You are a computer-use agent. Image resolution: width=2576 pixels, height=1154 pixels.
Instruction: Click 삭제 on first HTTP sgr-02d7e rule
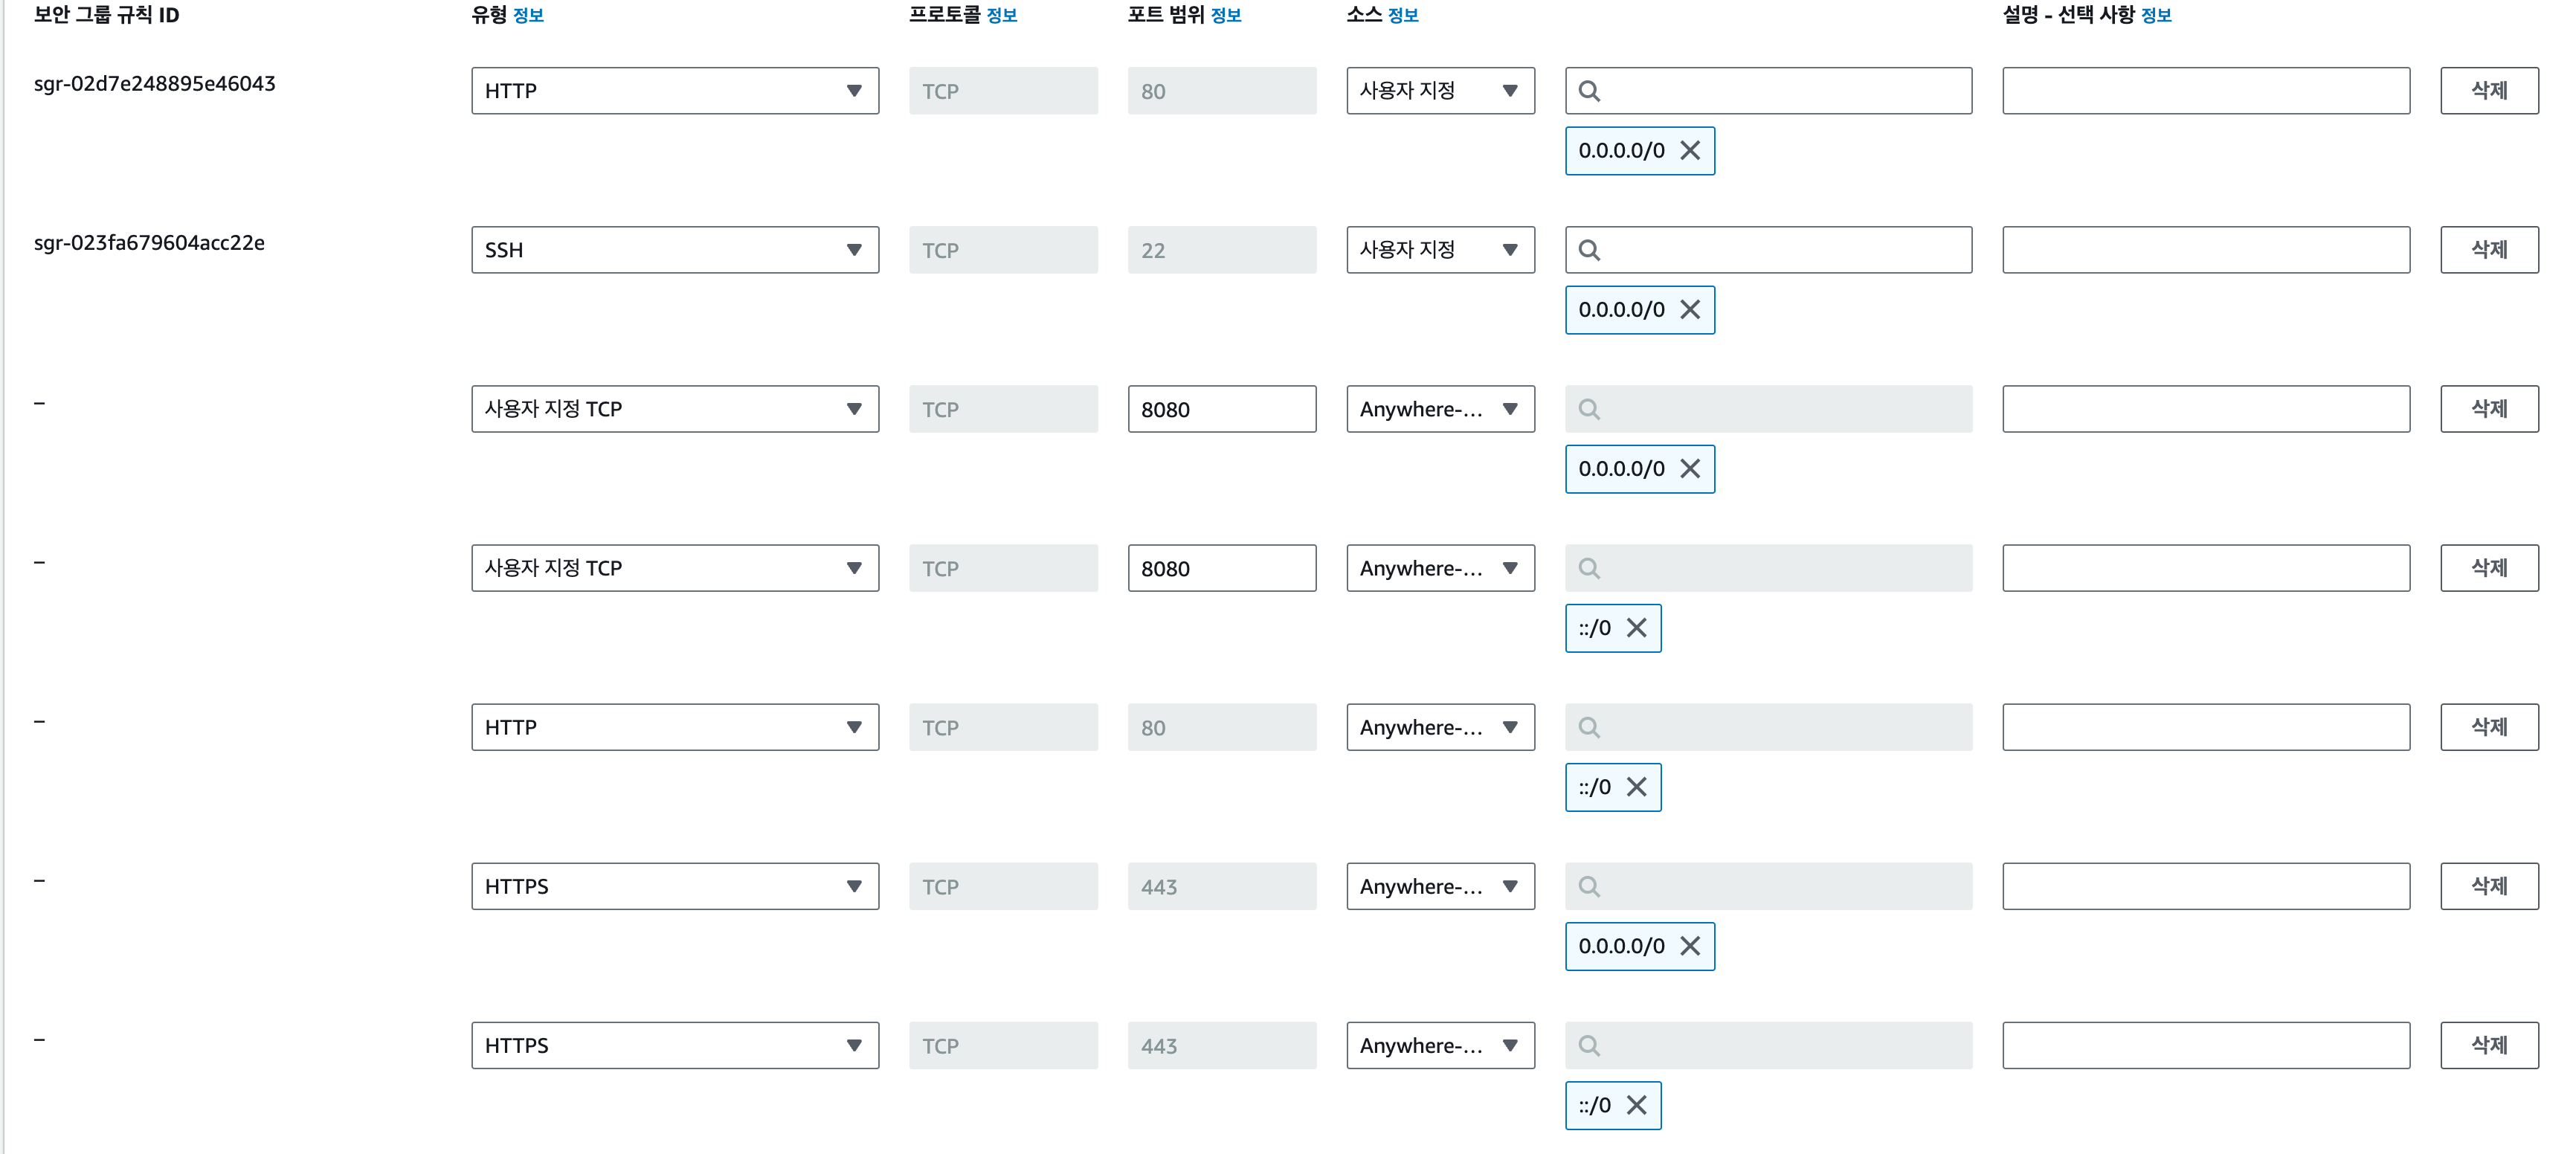click(x=2488, y=91)
